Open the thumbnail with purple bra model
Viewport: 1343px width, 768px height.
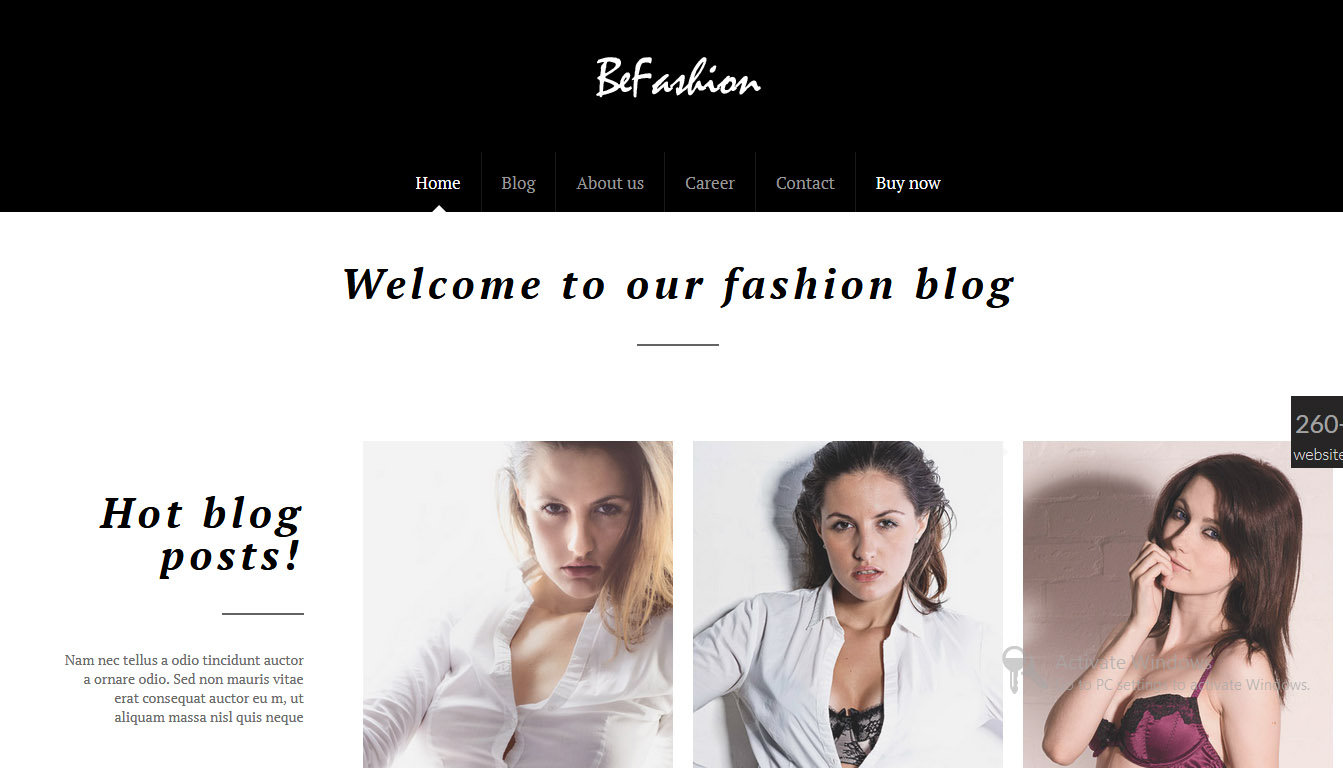pos(1178,604)
